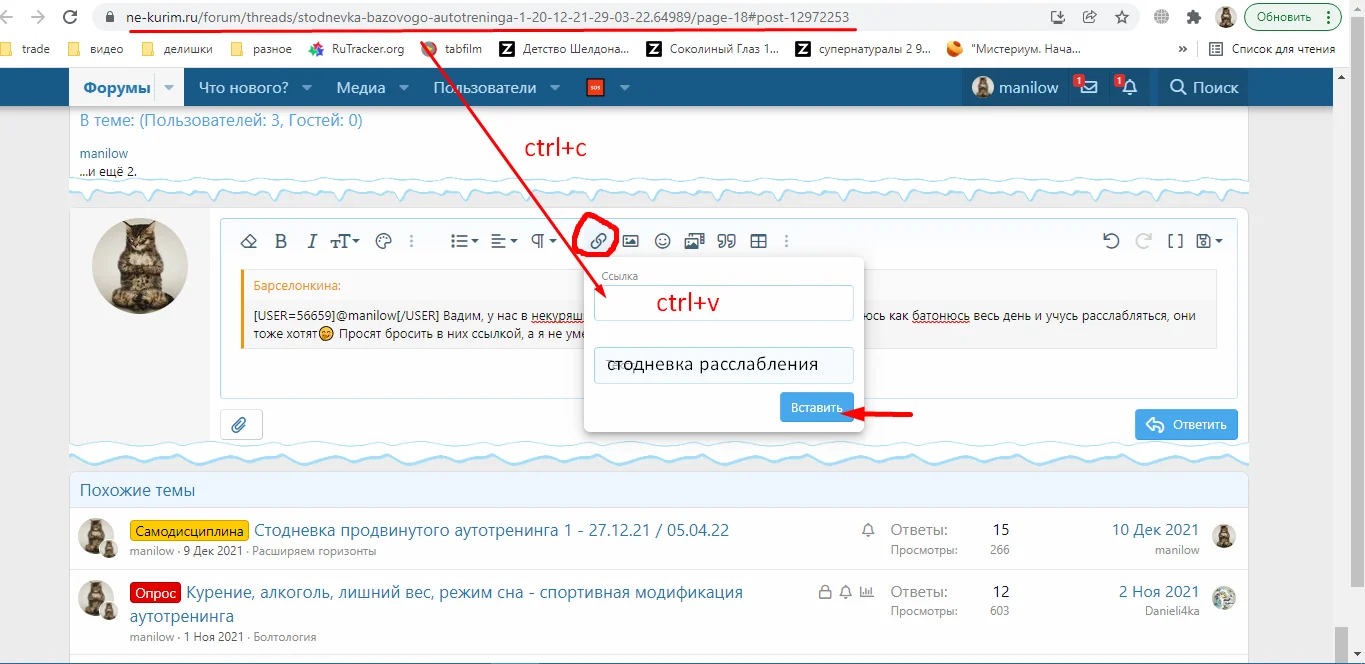The height and width of the screenshot is (664, 1365).
Task: Bookmark this page with star icon
Action: (1122, 17)
